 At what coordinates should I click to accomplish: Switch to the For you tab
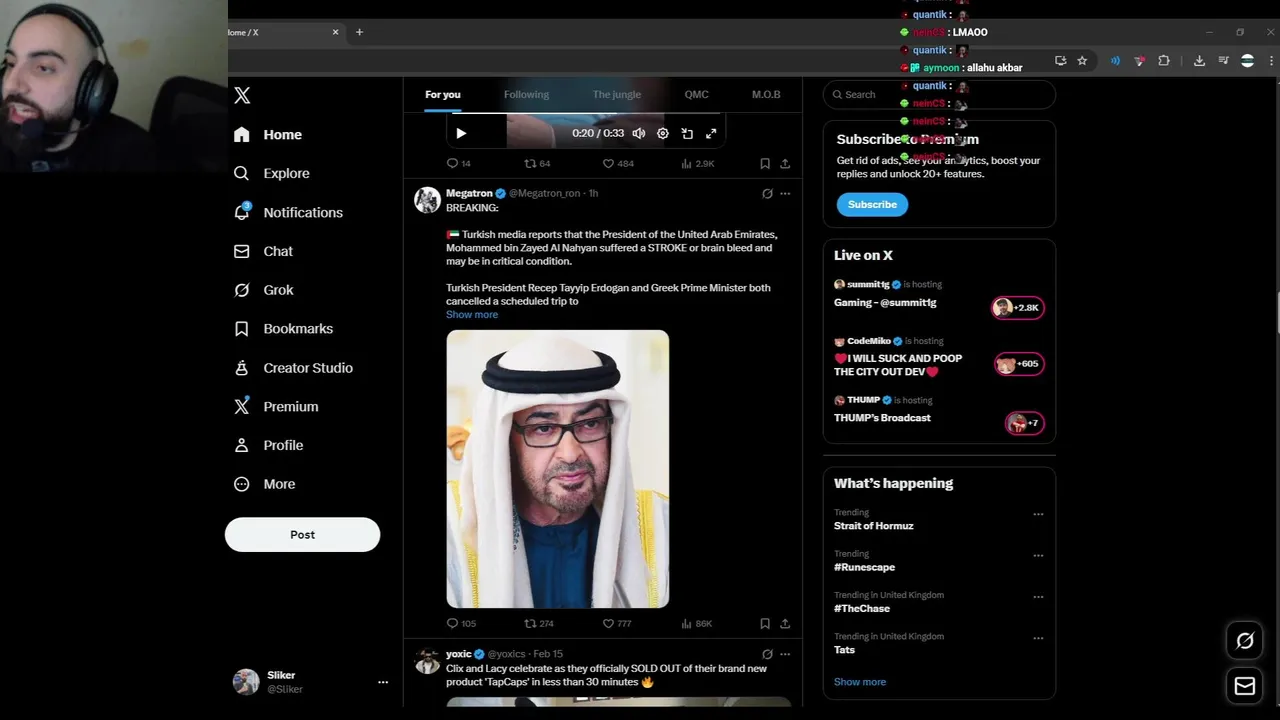(443, 94)
